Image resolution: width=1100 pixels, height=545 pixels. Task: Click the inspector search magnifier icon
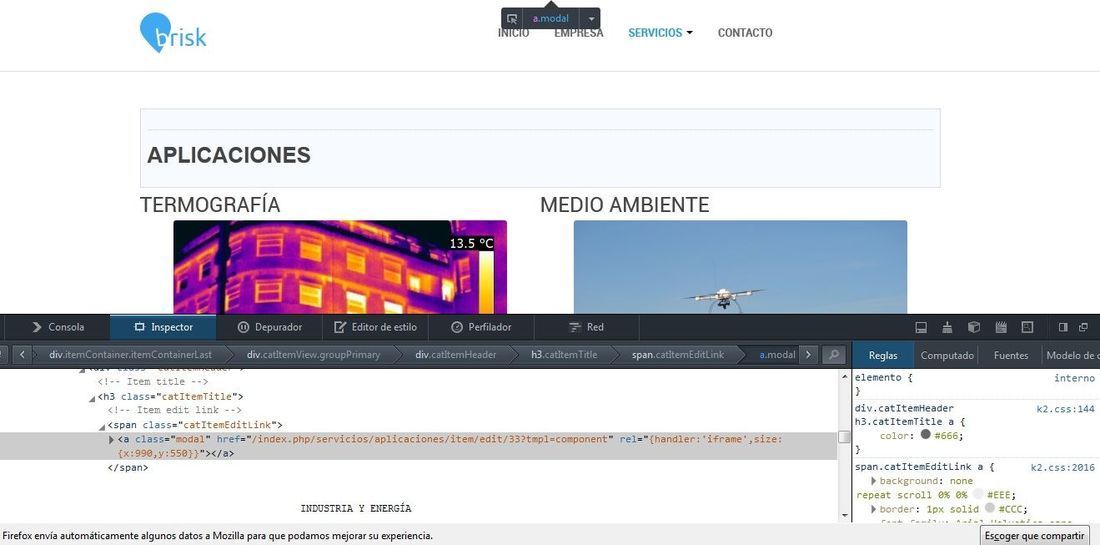[x=833, y=355]
